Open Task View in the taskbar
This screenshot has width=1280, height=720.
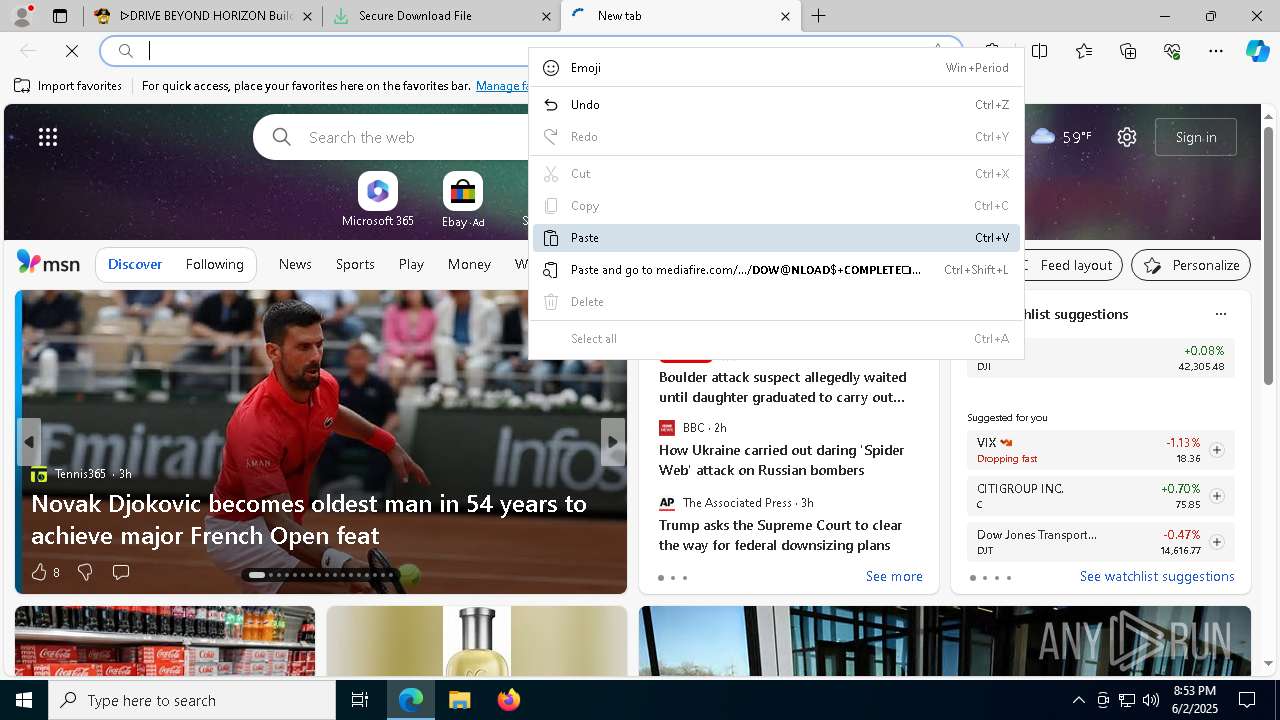360,700
